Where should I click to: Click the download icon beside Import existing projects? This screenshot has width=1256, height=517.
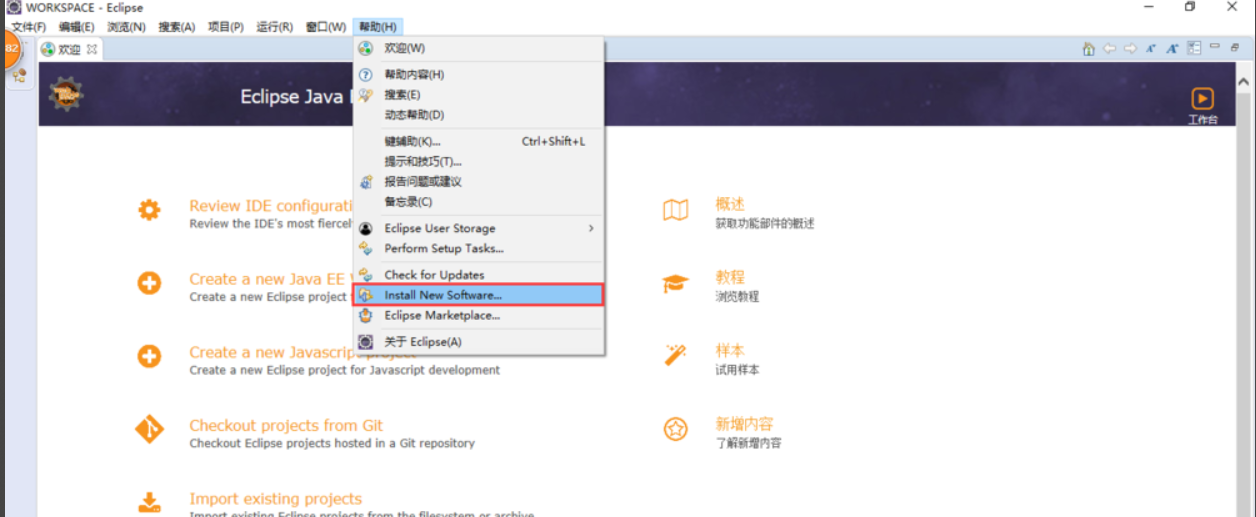(x=149, y=502)
